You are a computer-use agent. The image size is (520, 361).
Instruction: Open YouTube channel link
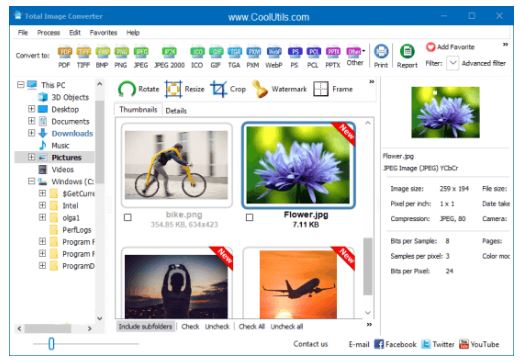click(479, 344)
